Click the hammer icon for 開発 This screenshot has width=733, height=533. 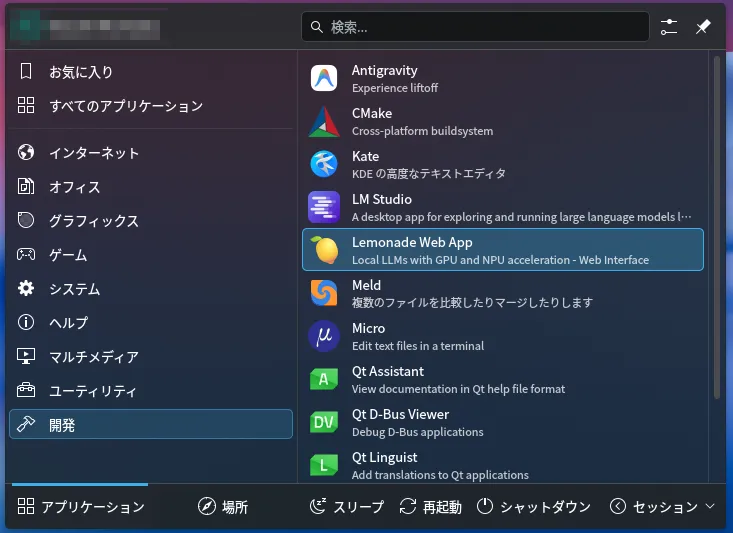point(26,424)
